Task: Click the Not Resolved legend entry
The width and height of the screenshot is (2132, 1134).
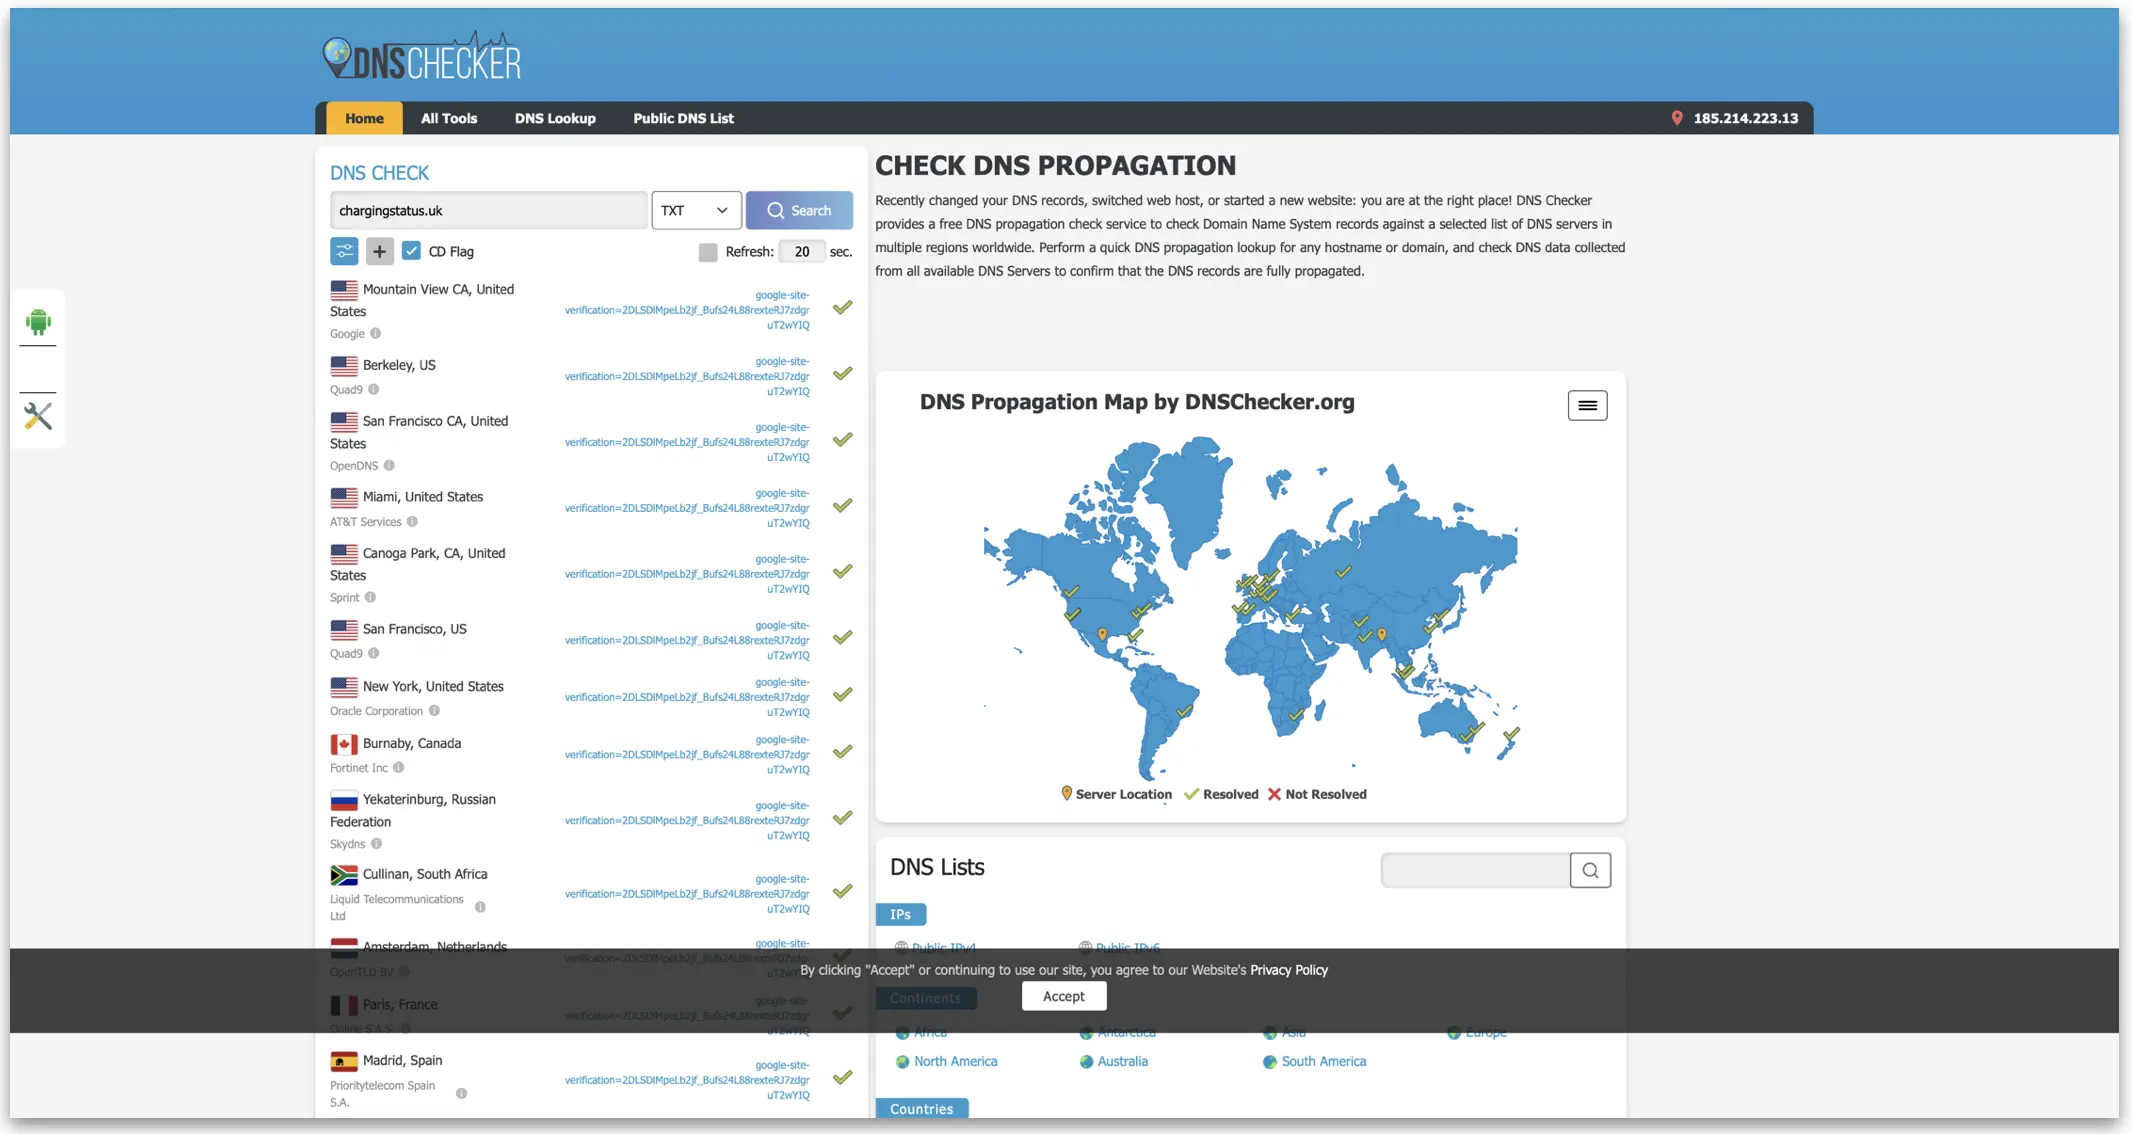Action: 1316,794
